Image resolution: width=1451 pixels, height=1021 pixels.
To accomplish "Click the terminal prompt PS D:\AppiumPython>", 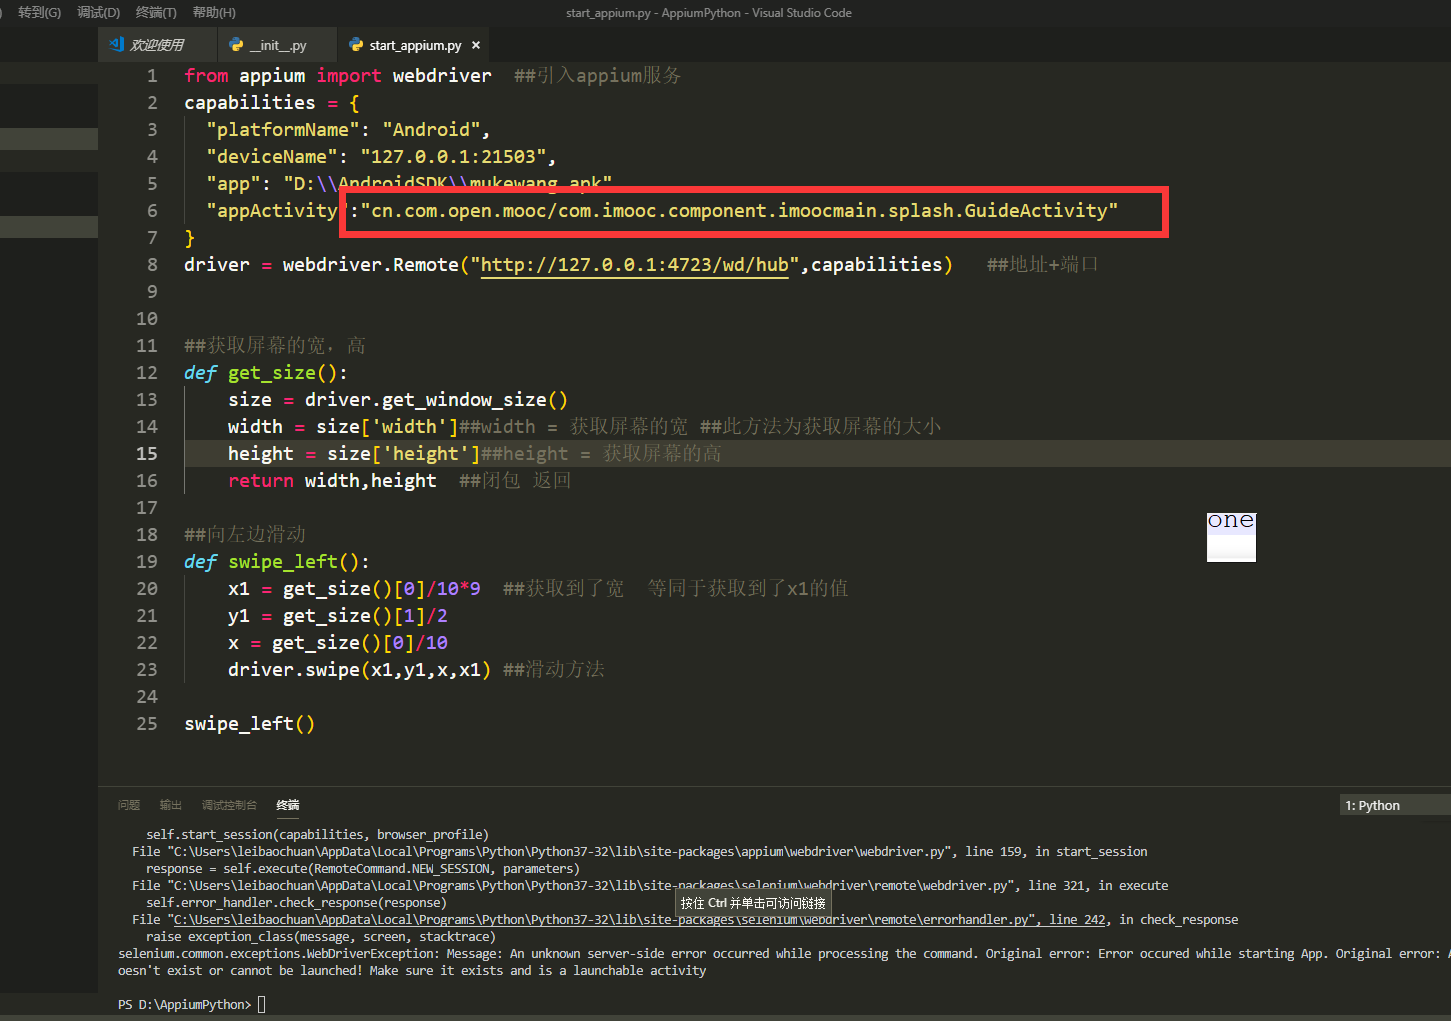I will pos(185,1004).
